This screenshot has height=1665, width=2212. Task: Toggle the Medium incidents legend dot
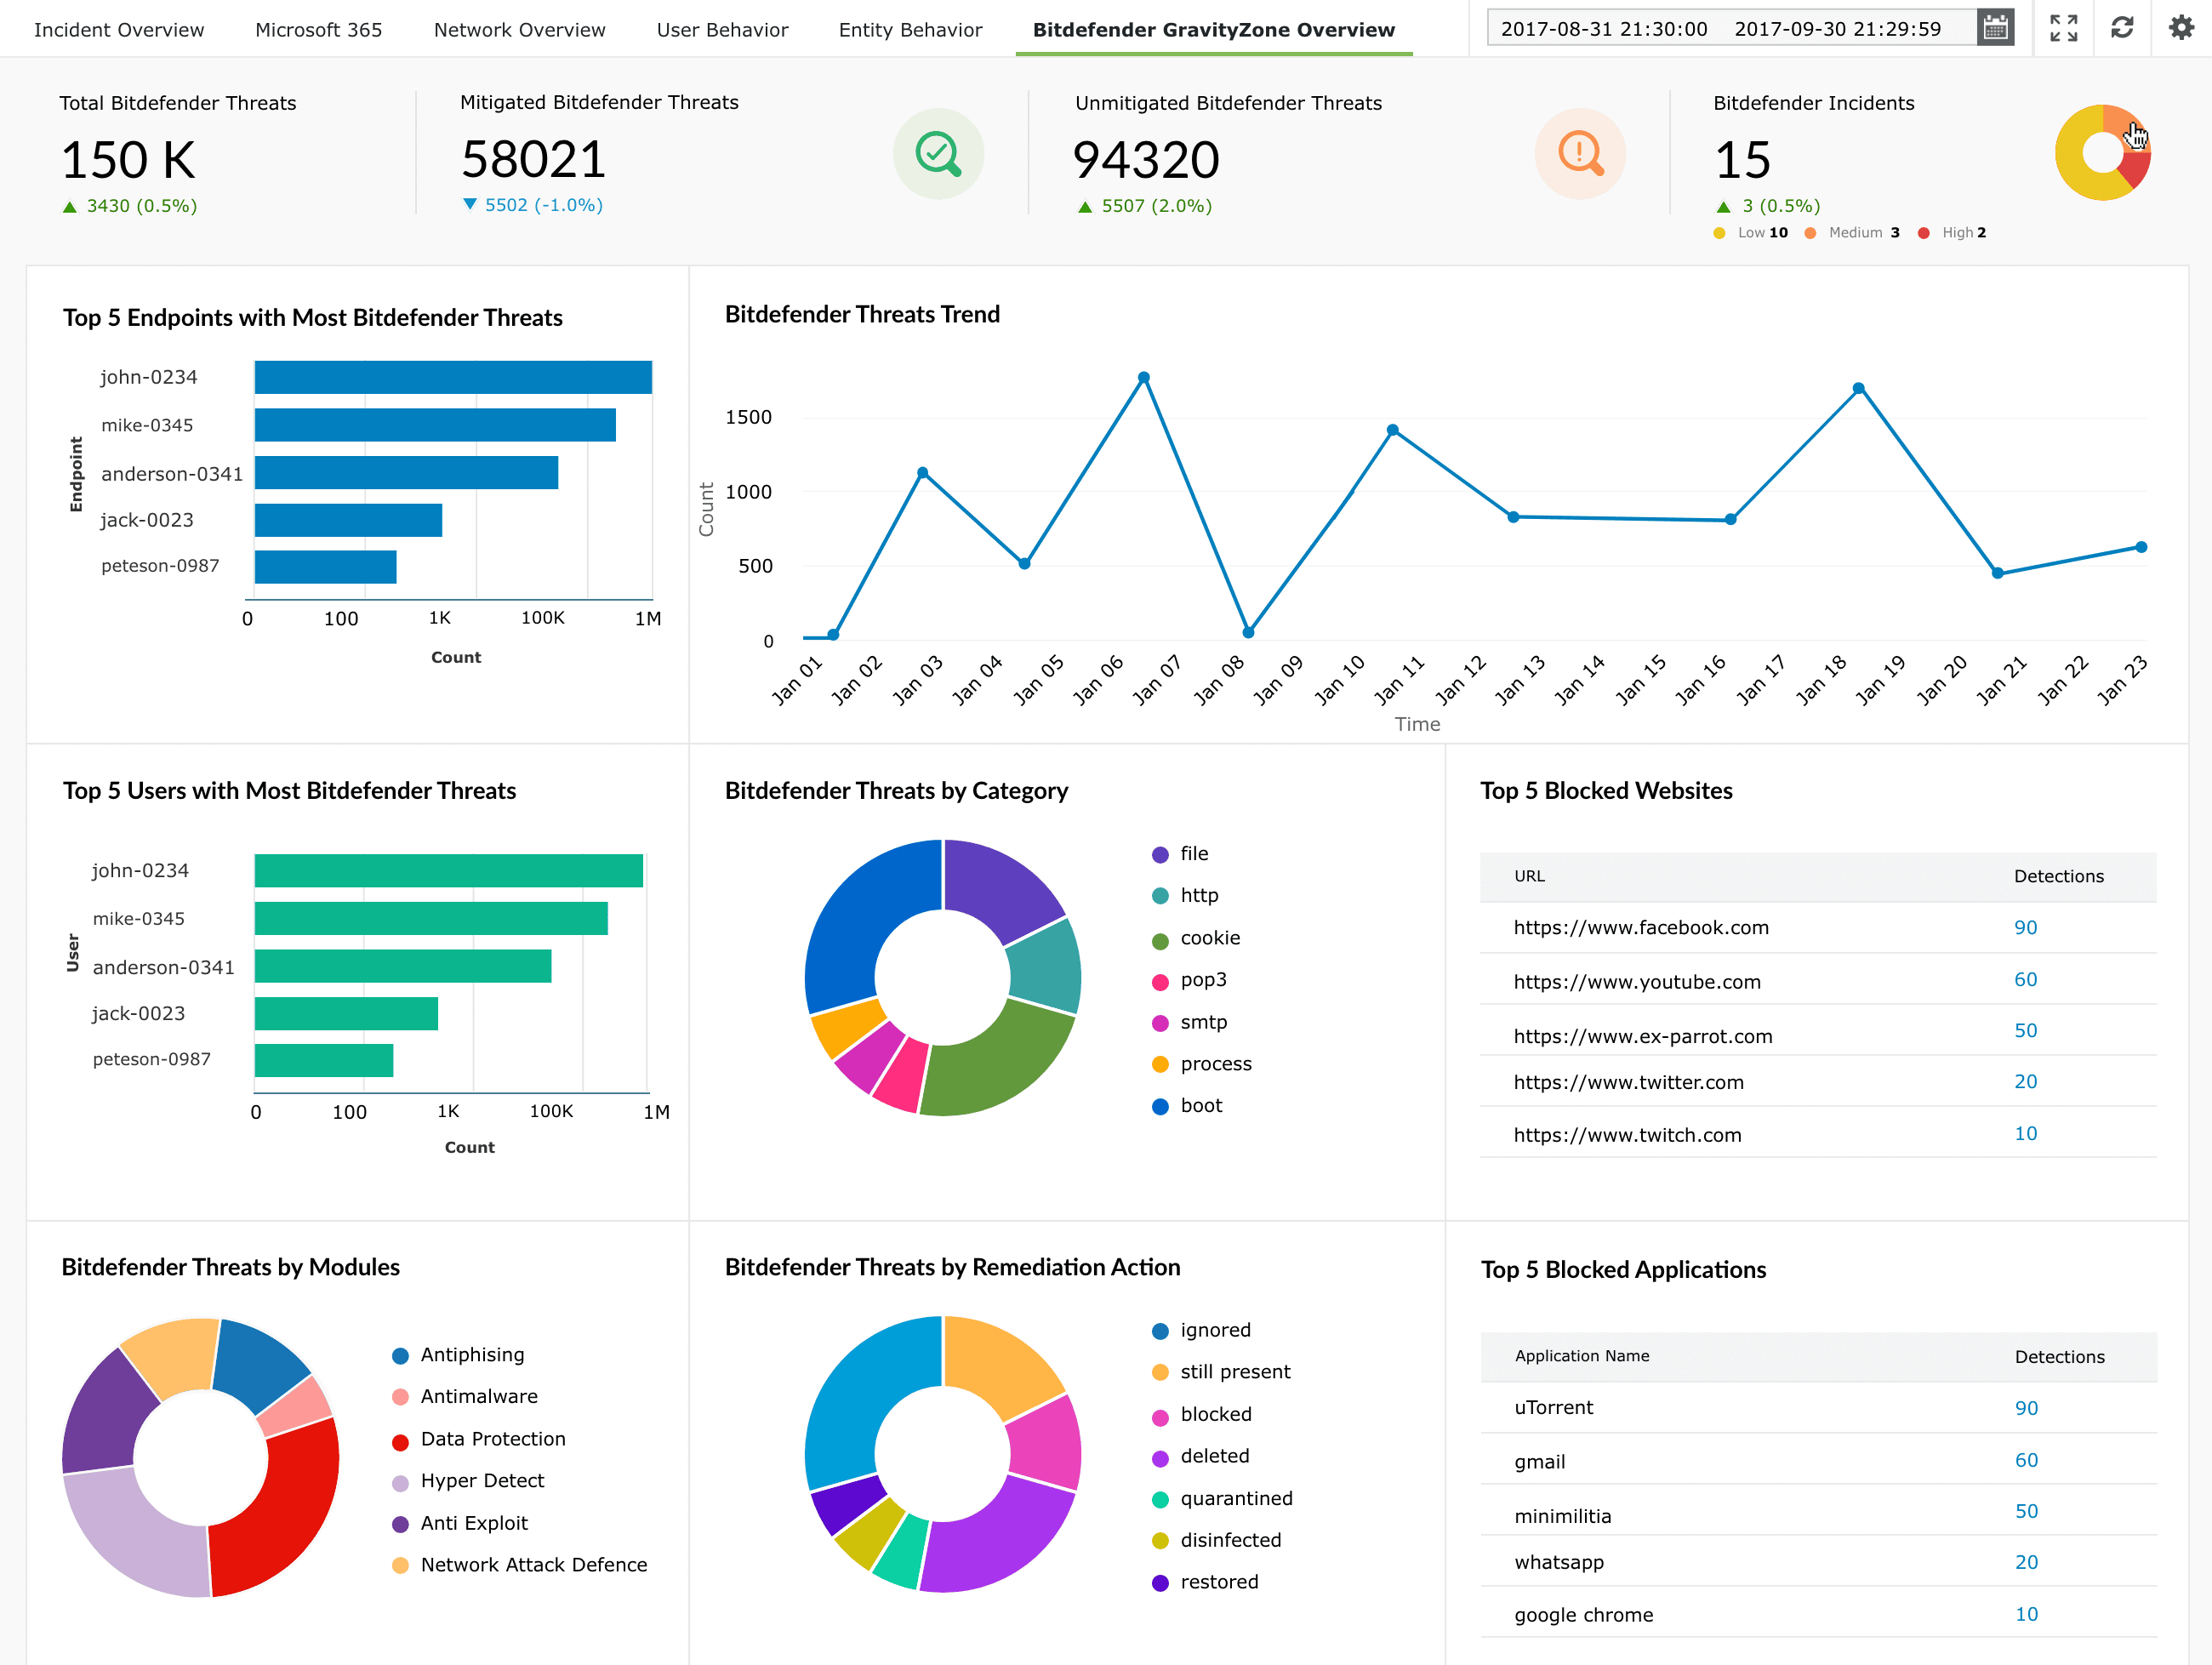pos(1810,233)
